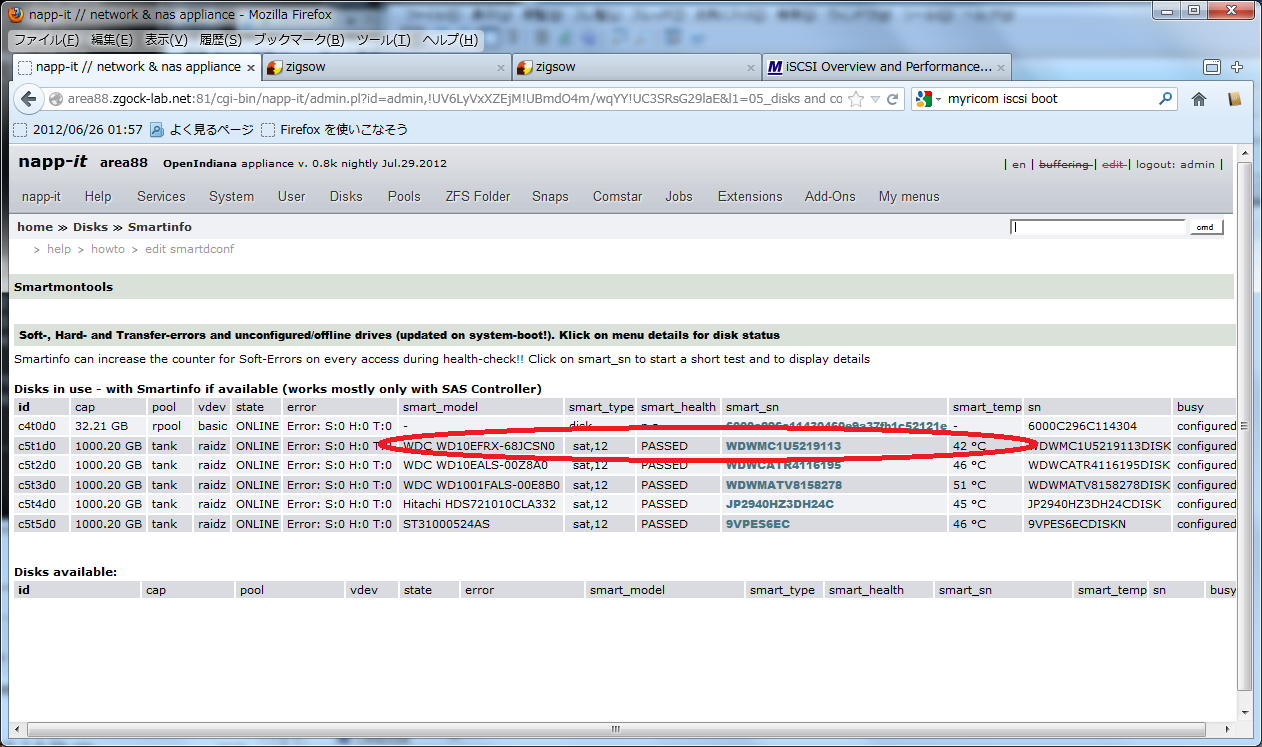Open the bookmarks icon at the toolbar's right end
Viewport: 1262px width, 747px height.
coord(1235,99)
